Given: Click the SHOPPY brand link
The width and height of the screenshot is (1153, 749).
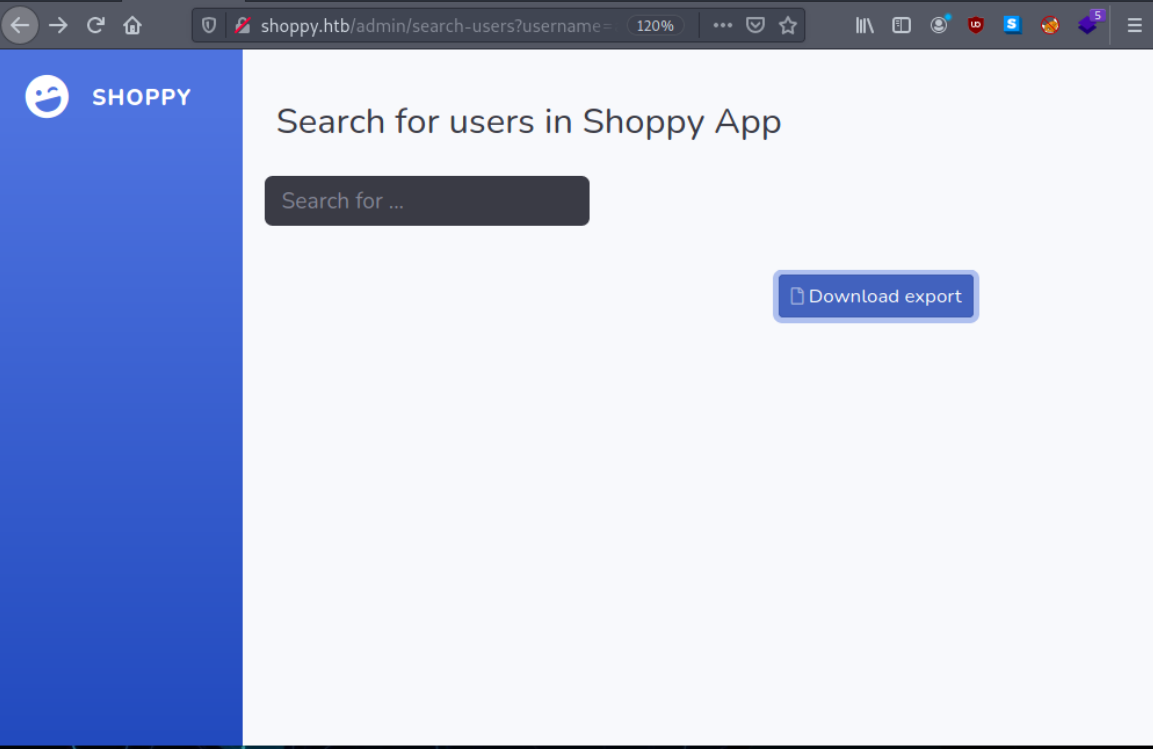Looking at the screenshot, I should 141,97.
